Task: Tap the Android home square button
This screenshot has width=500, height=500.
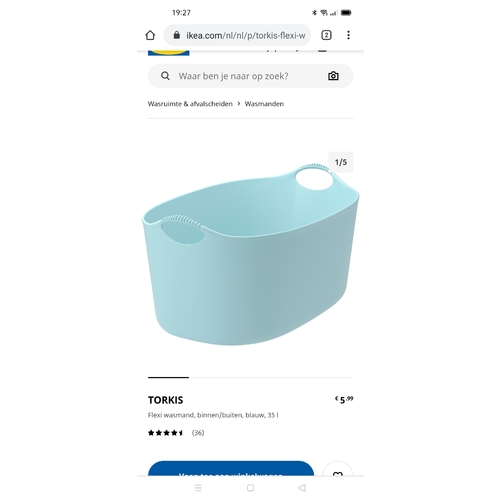Action: [250, 488]
